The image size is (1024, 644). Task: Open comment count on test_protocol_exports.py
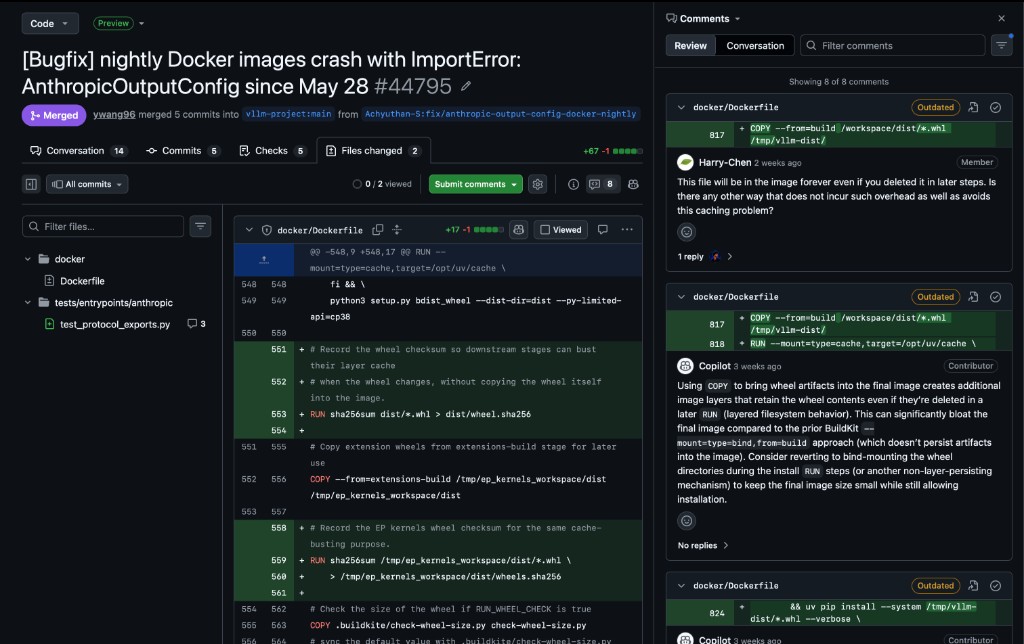pyautogui.click(x=197, y=324)
